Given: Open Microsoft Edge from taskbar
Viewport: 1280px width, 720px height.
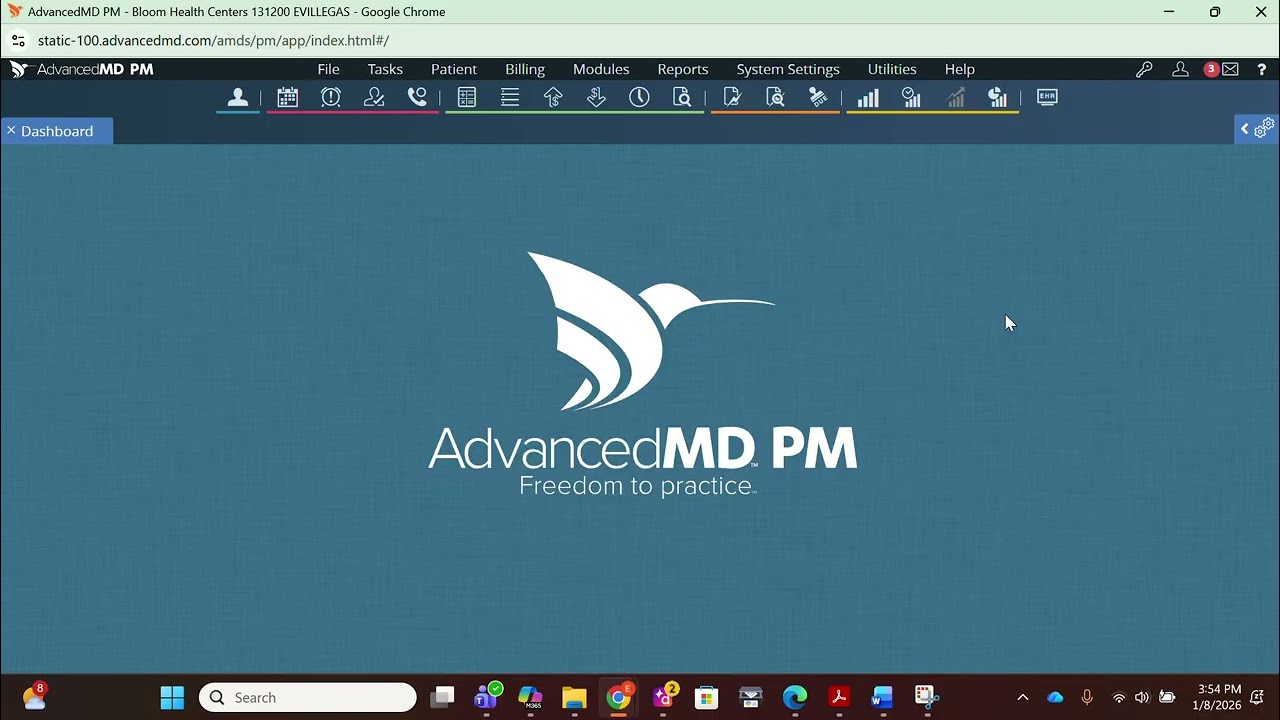Looking at the screenshot, I should (795, 697).
